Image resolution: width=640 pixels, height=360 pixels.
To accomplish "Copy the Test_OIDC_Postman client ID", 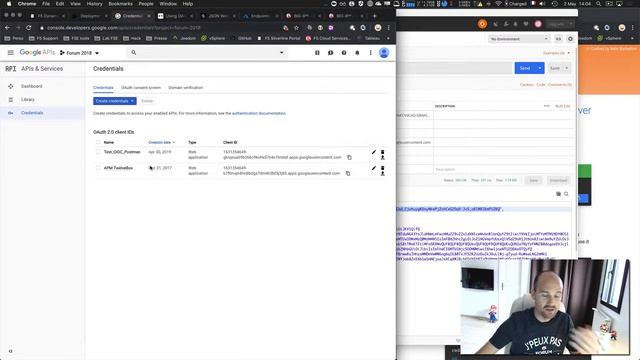I will click(x=349, y=157).
